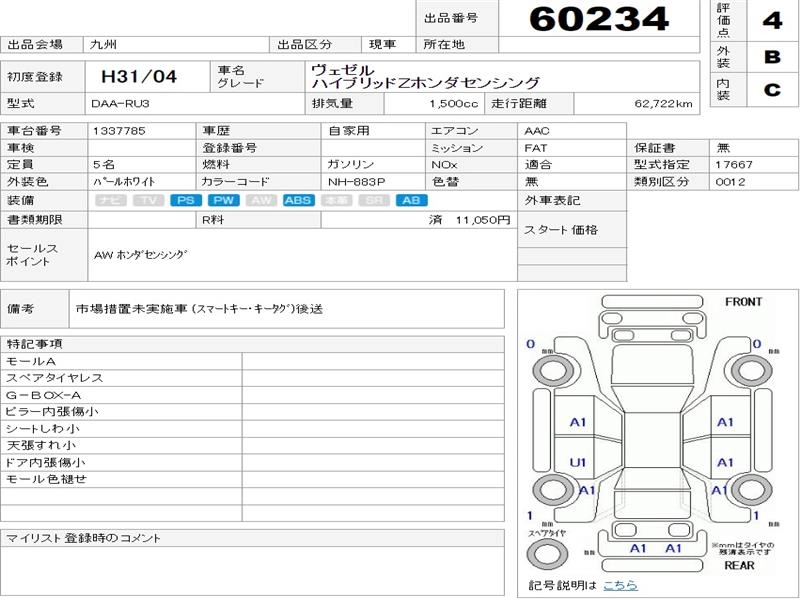Click the blue ABS equipment badge
Image resolution: width=800 pixels, height=600 pixels.
click(298, 201)
